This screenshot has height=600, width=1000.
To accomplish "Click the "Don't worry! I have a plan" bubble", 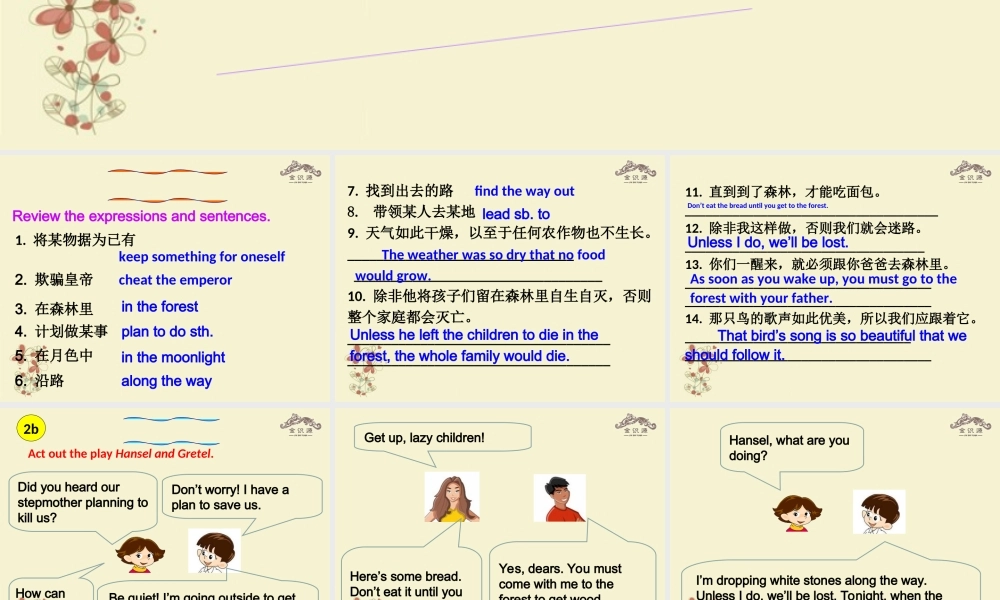I will pos(241,497).
